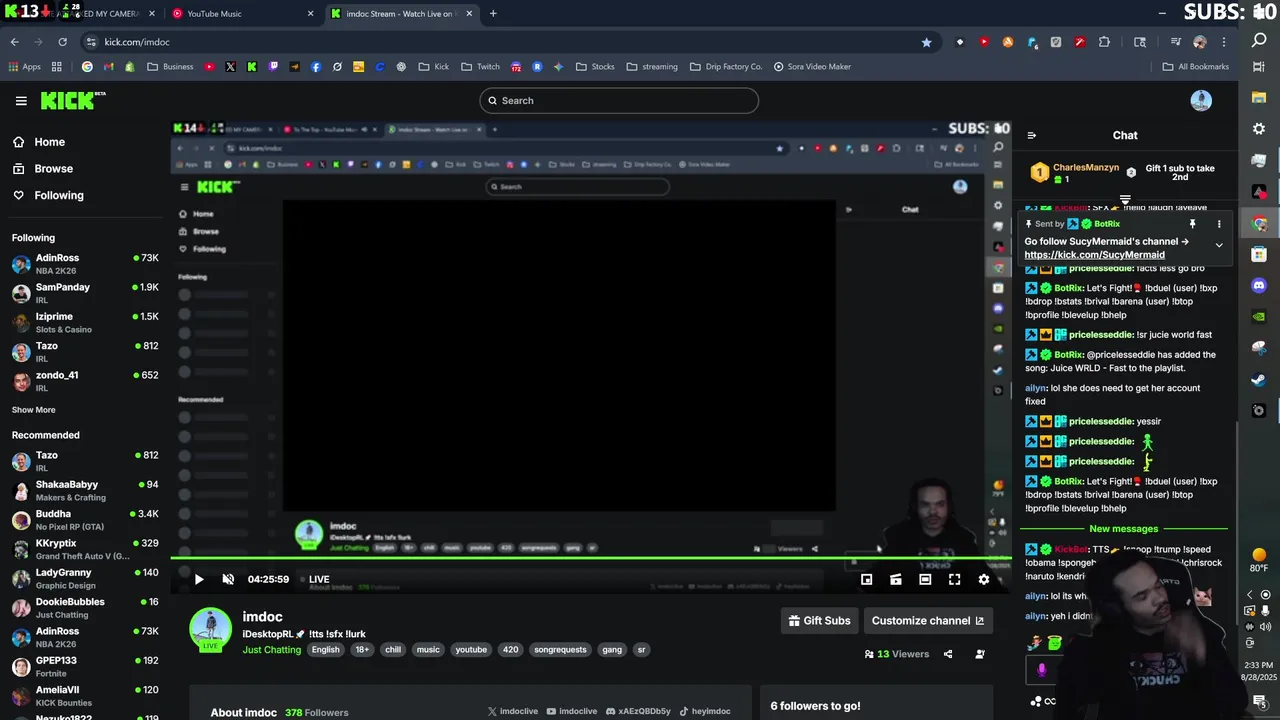The height and width of the screenshot is (720, 1280).
Task: Jump to LIVE in the player
Action: 314,579
